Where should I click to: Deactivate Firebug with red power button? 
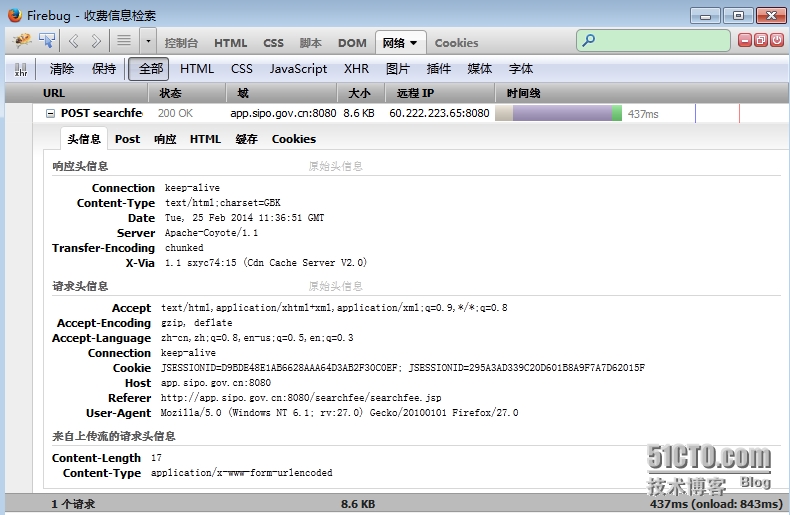point(777,40)
